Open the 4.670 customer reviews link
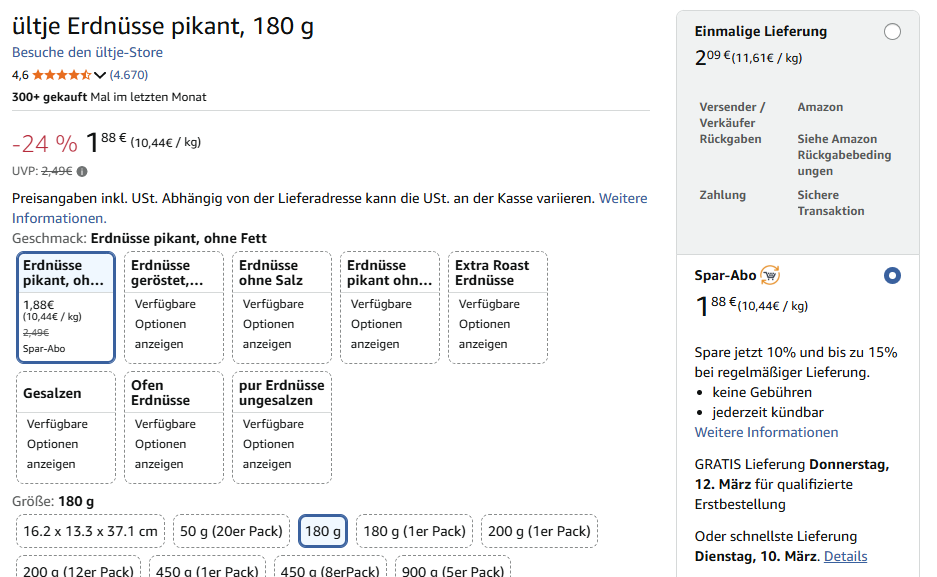 tap(129, 75)
